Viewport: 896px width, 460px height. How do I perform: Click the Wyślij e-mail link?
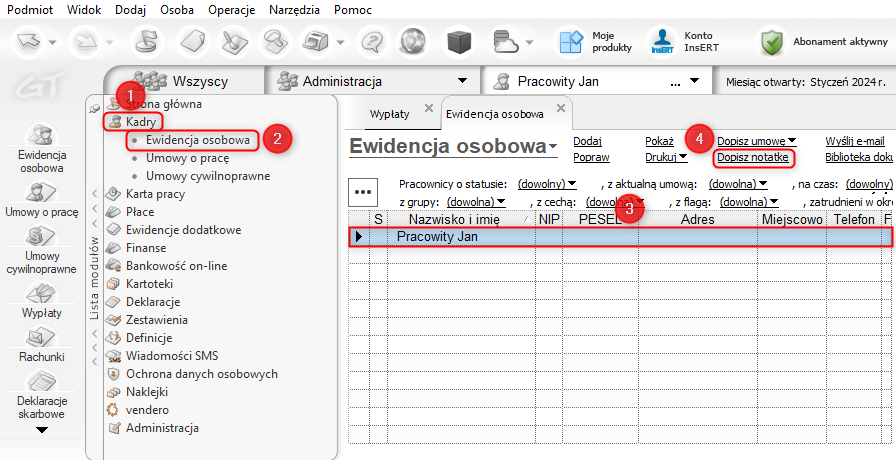(x=855, y=141)
